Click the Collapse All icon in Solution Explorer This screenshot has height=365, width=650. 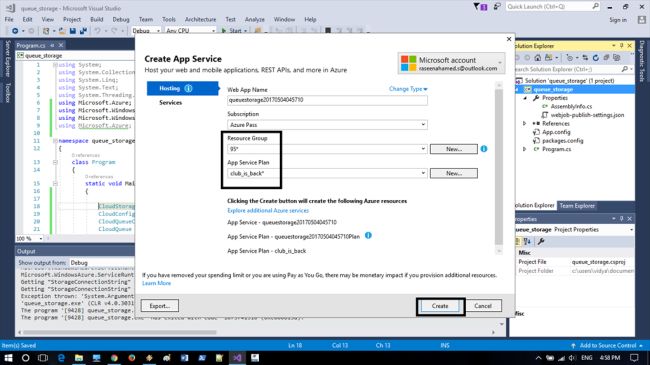[x=606, y=58]
